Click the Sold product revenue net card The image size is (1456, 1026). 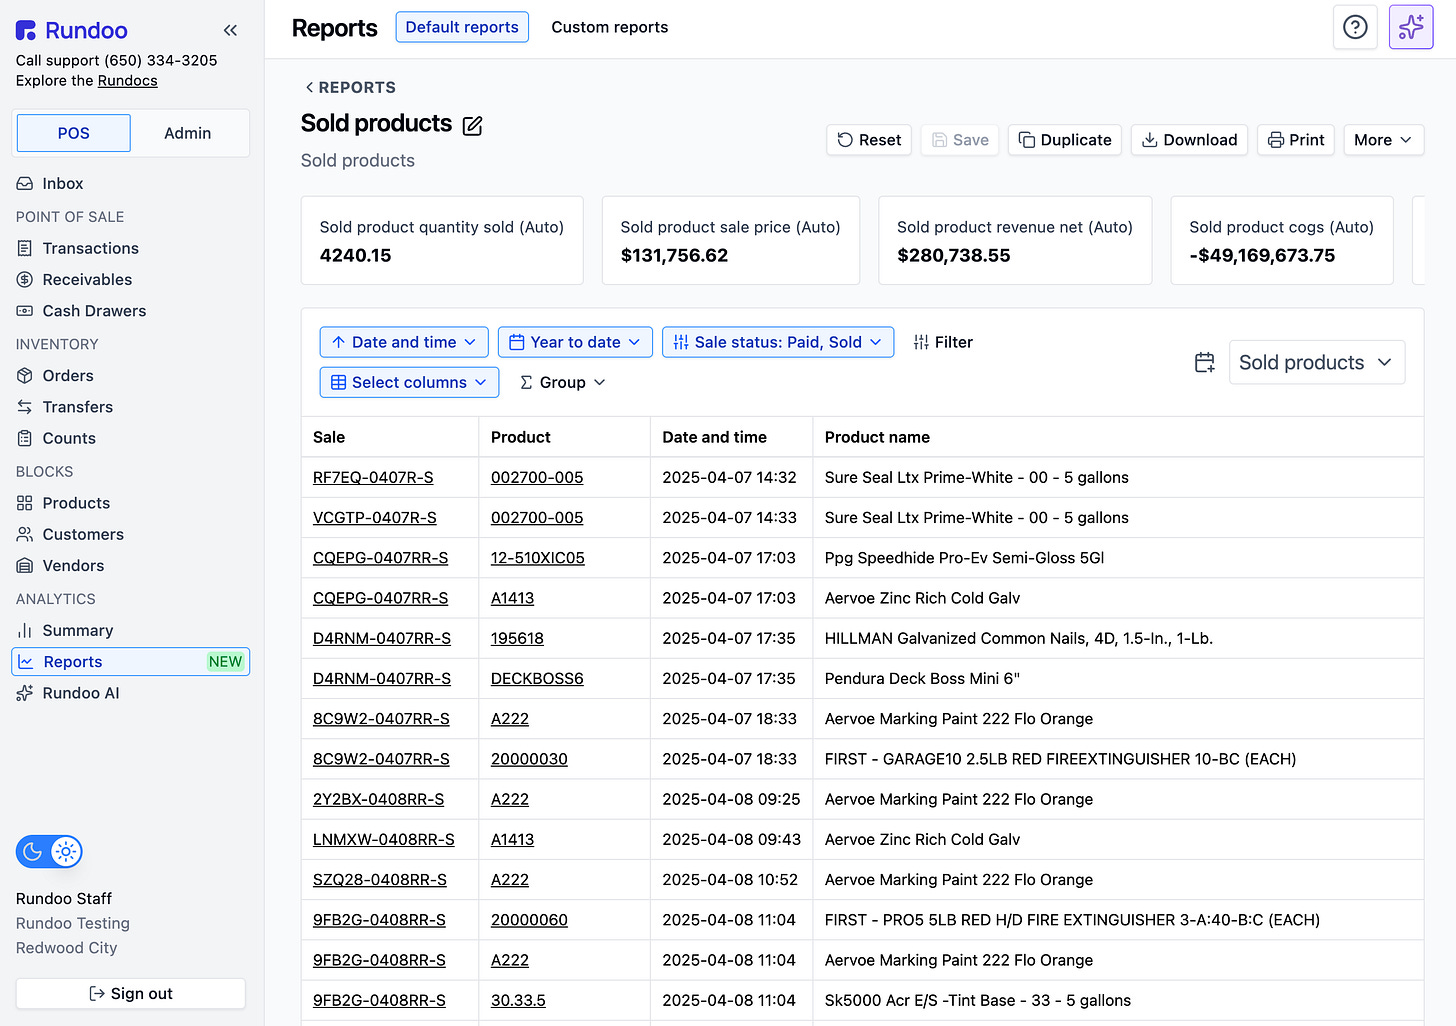[1015, 241]
